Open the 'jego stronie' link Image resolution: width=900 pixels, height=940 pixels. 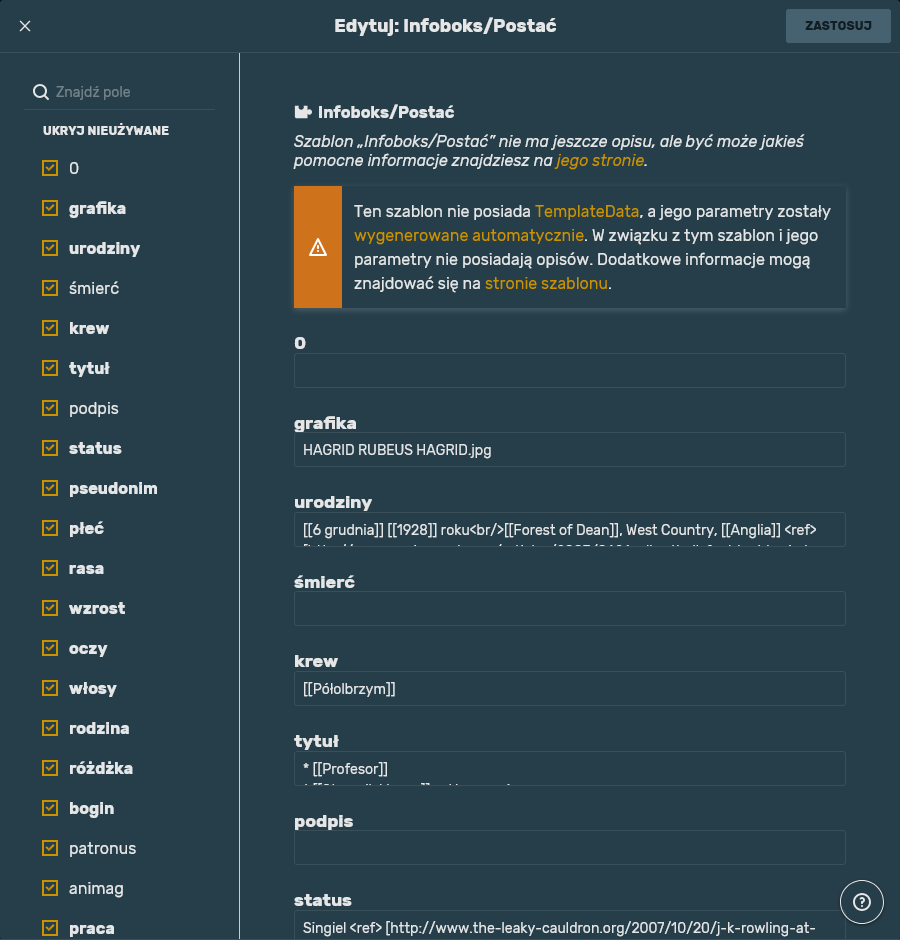point(600,161)
